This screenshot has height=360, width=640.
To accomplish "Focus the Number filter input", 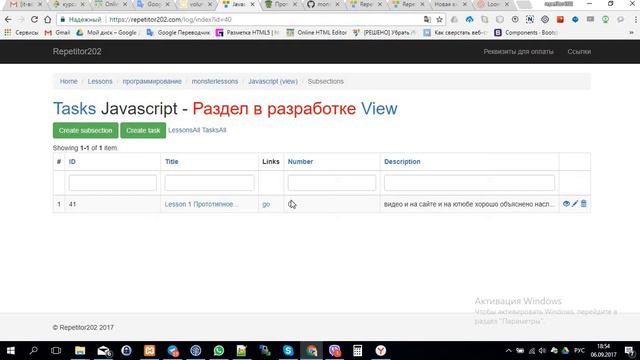I will click(x=332, y=183).
